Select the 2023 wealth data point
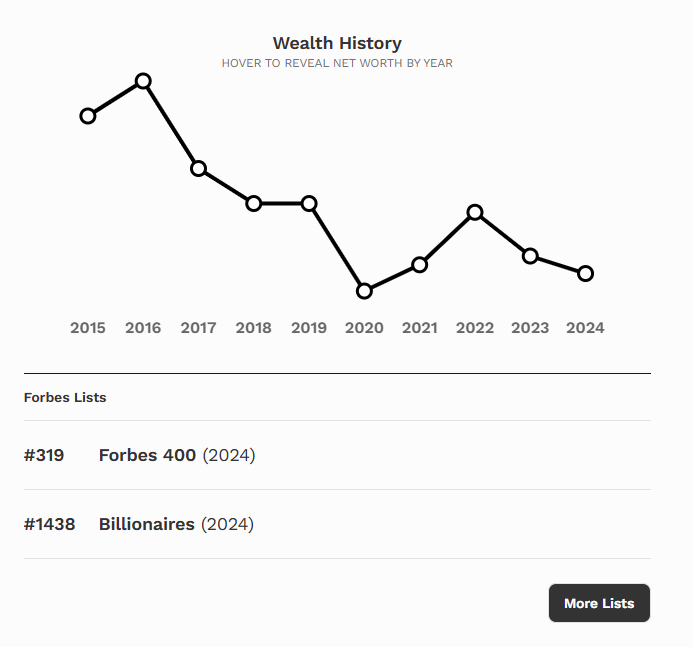 click(x=530, y=256)
